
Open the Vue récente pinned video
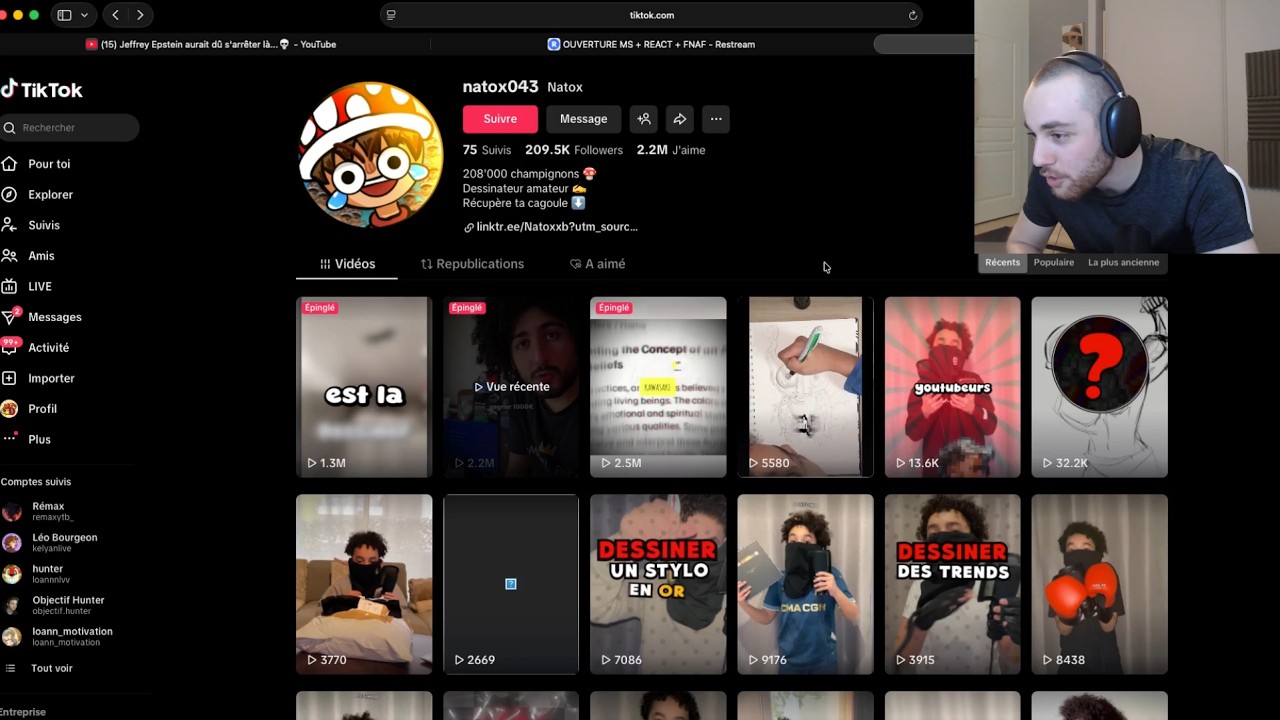click(511, 387)
